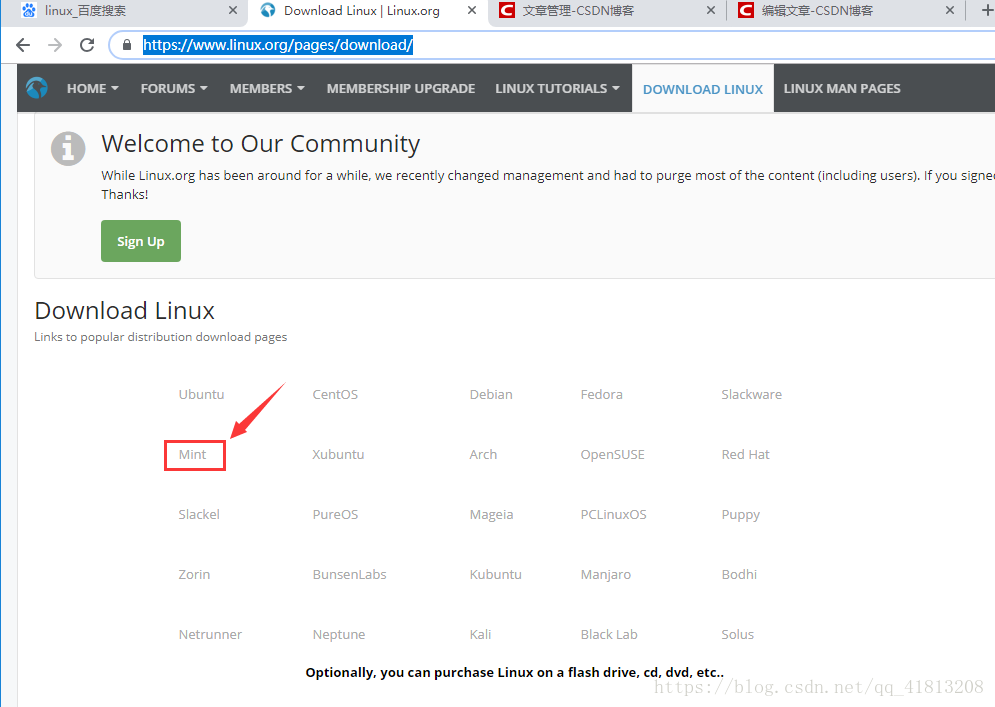Image resolution: width=995 pixels, height=707 pixels.
Task: Open the Kali download link
Action: pos(480,634)
